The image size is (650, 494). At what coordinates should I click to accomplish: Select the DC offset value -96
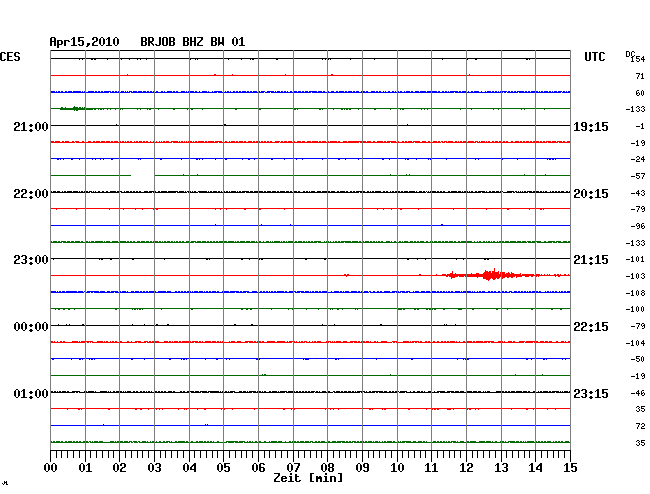pos(638,226)
